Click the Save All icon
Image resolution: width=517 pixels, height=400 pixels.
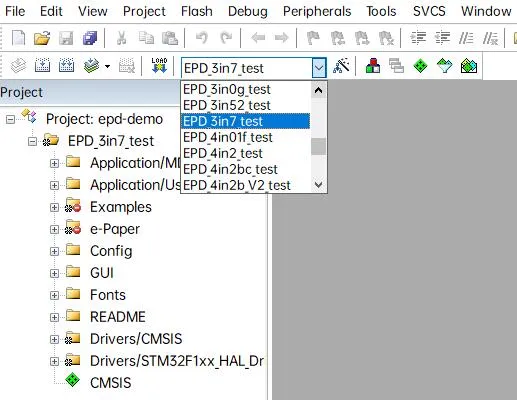coord(90,38)
